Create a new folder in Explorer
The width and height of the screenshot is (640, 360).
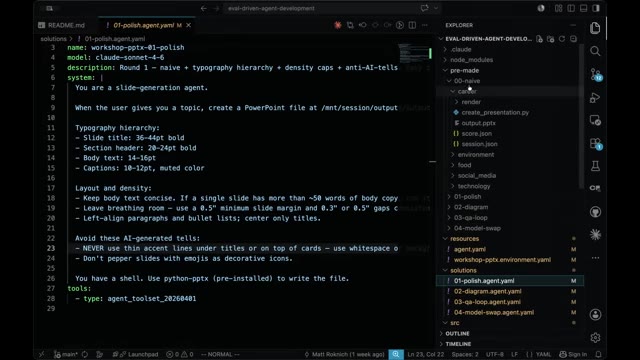click(x=551, y=39)
